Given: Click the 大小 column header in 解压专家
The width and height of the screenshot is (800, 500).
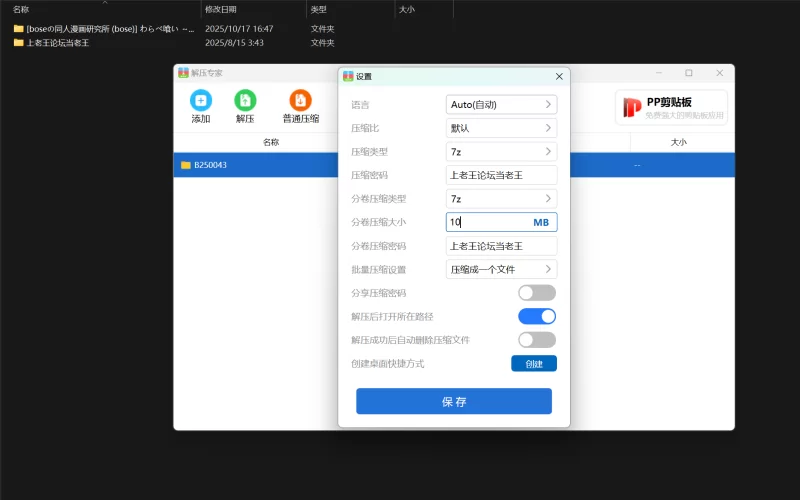Looking at the screenshot, I should (x=679, y=143).
